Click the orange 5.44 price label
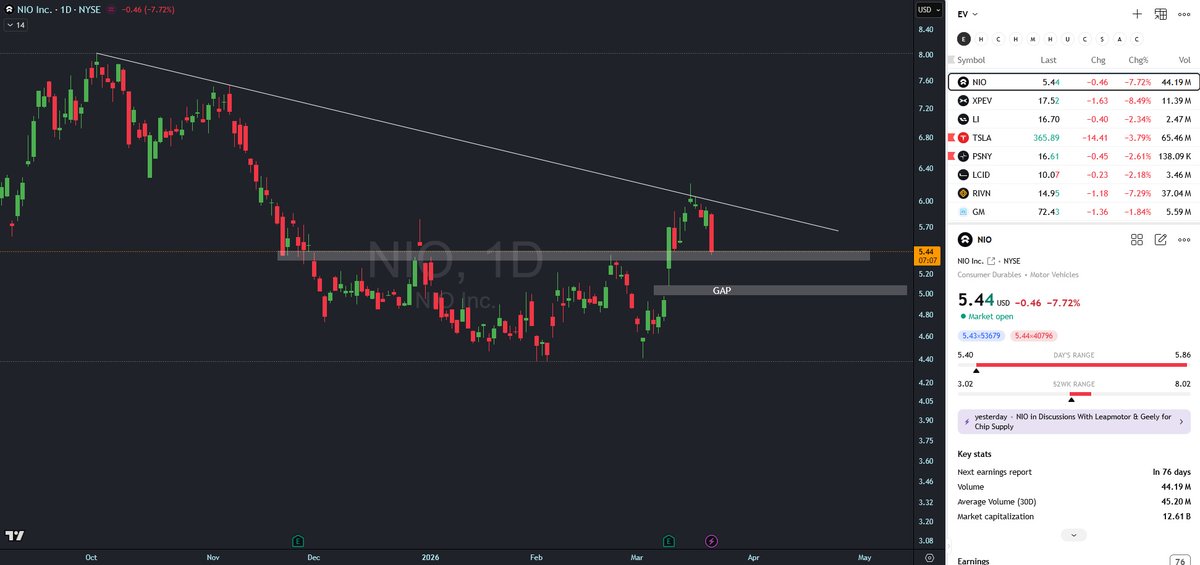This screenshot has width=1200, height=565. tap(926, 255)
